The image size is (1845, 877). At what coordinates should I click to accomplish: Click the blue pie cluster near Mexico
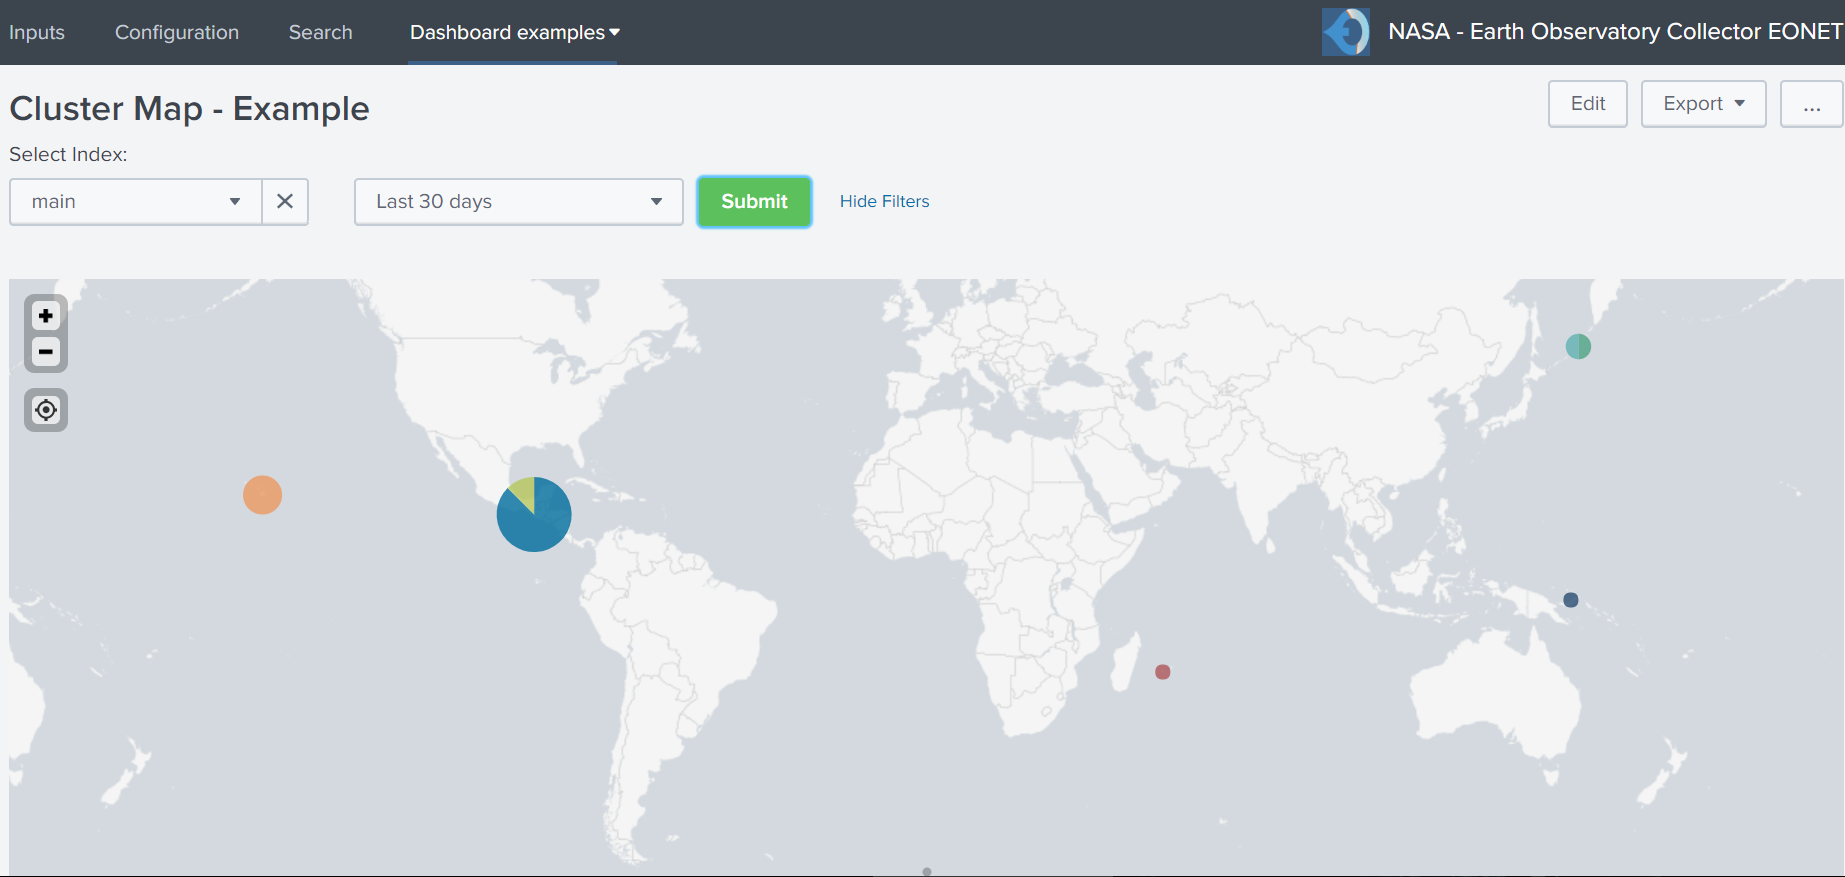pos(534,514)
